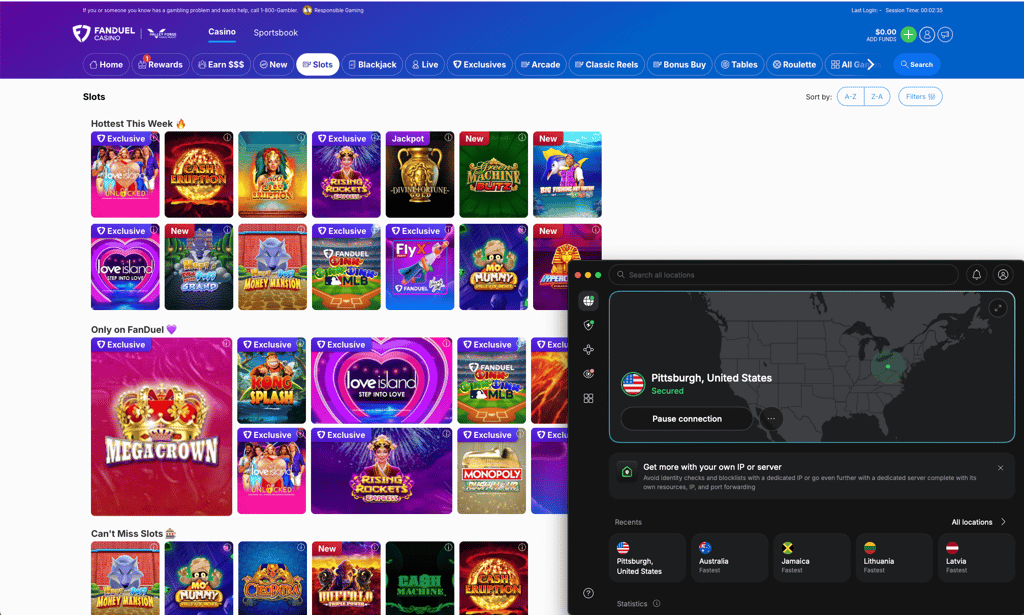Connect to Jamaica recent location
1024x615 pixels.
click(812, 558)
